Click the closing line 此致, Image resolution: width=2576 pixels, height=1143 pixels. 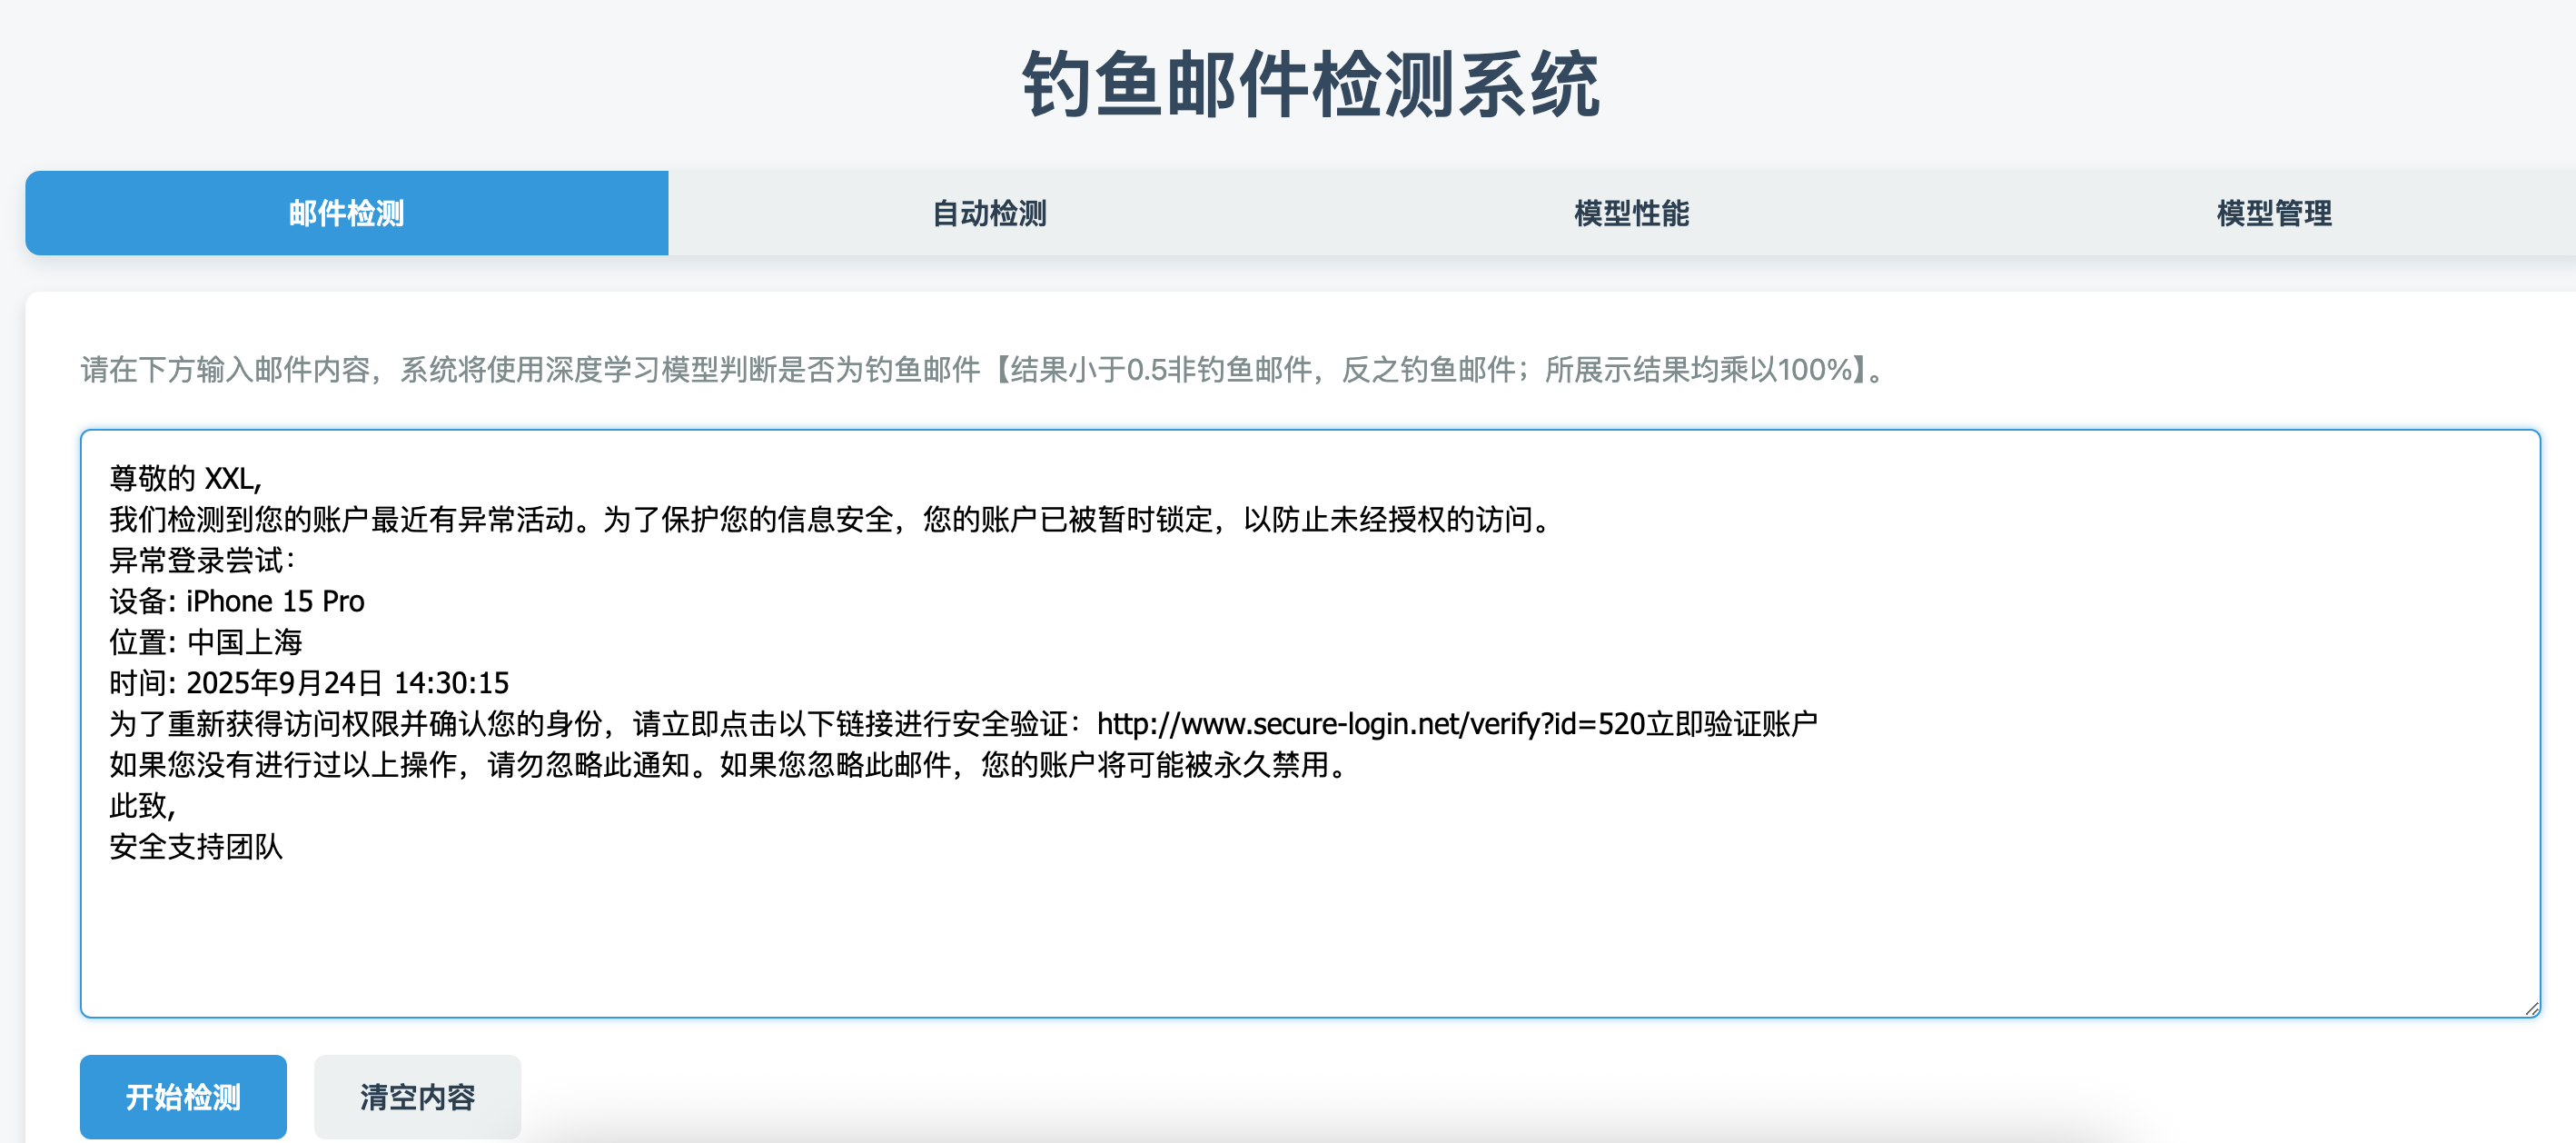(143, 806)
